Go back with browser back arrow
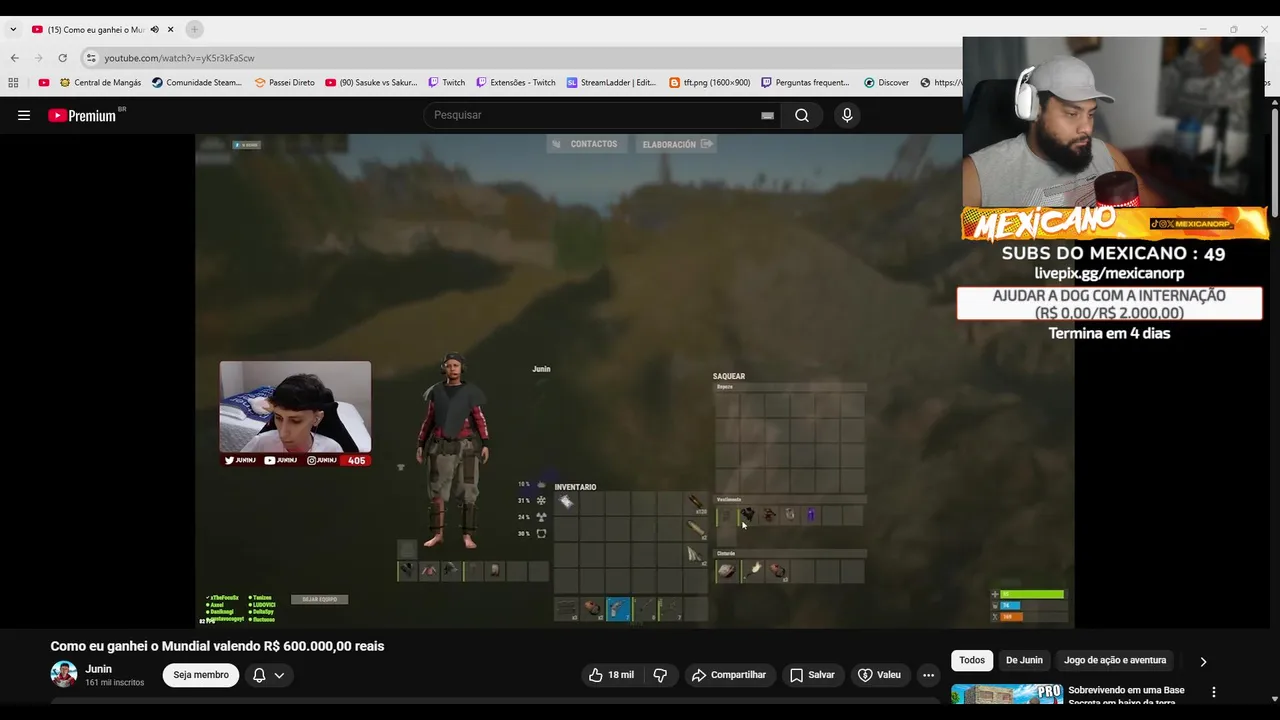The height and width of the screenshot is (720, 1280). (15, 58)
